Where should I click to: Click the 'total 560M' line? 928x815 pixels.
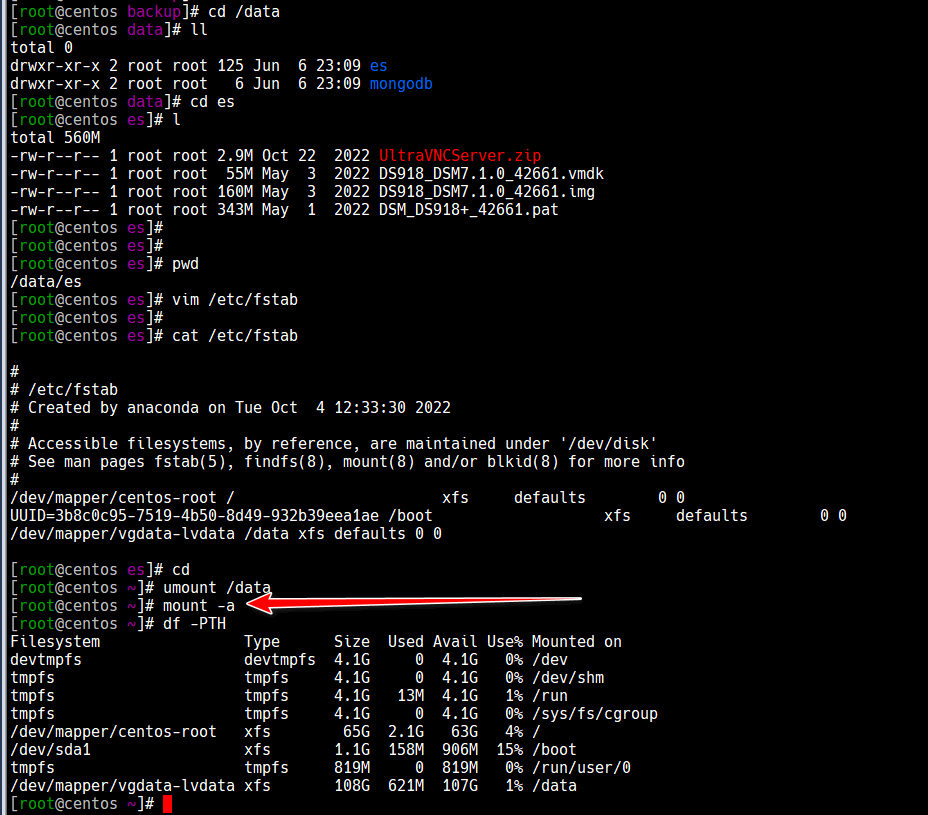[x=55, y=138]
